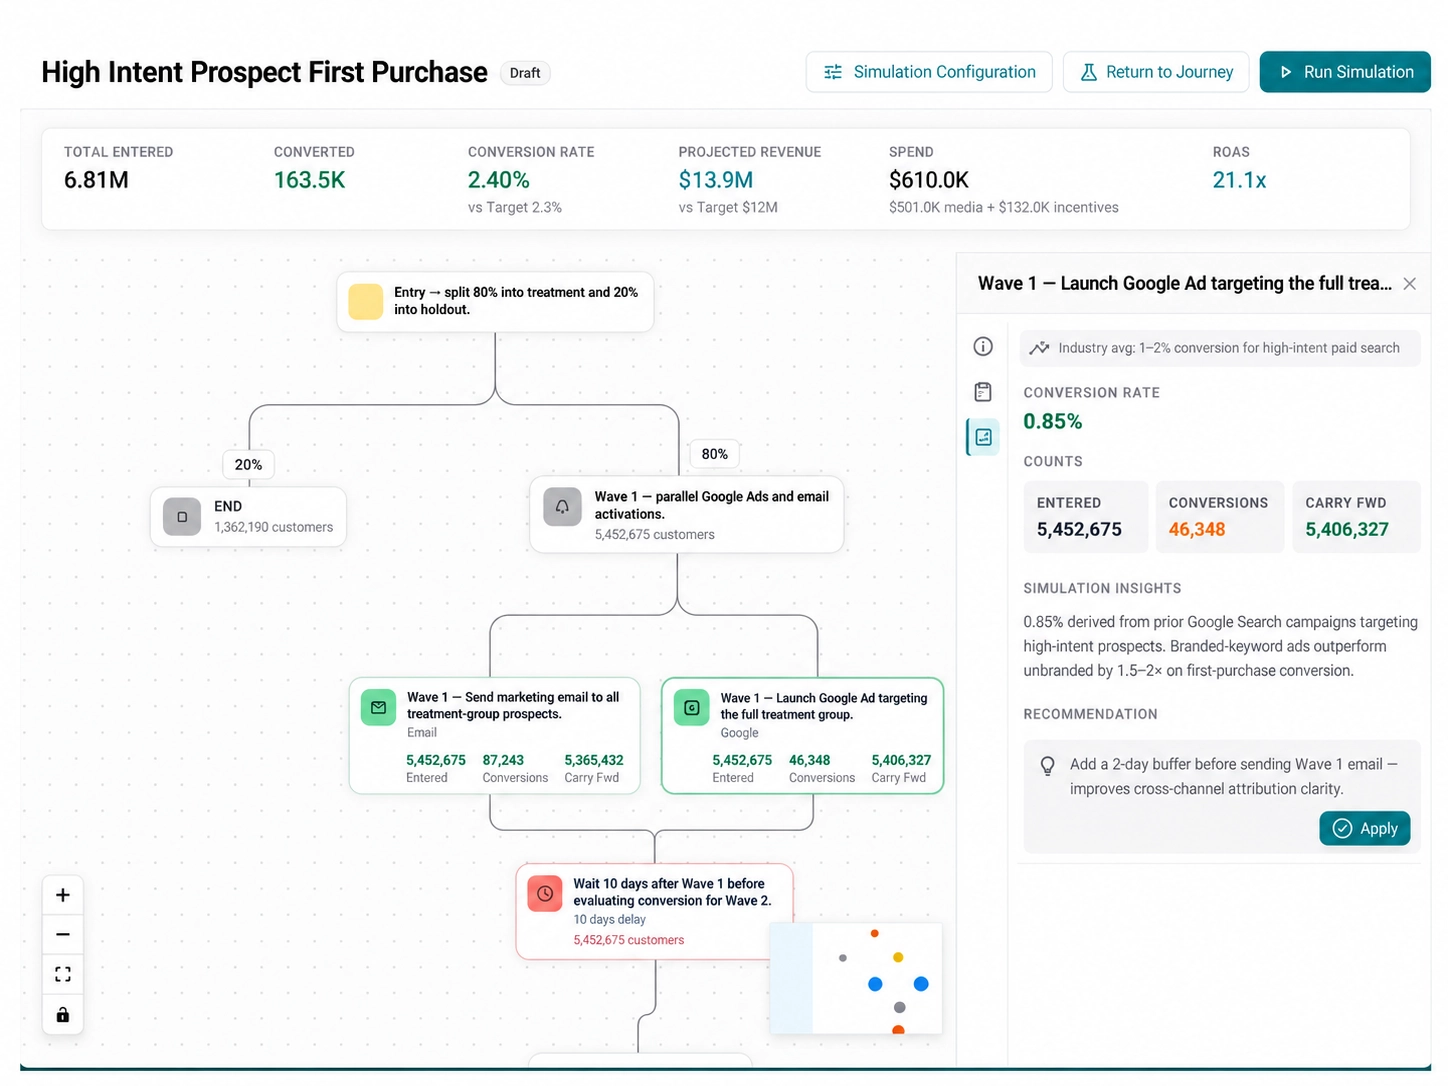
Task: Click the Google Ad node icon
Action: 691,708
